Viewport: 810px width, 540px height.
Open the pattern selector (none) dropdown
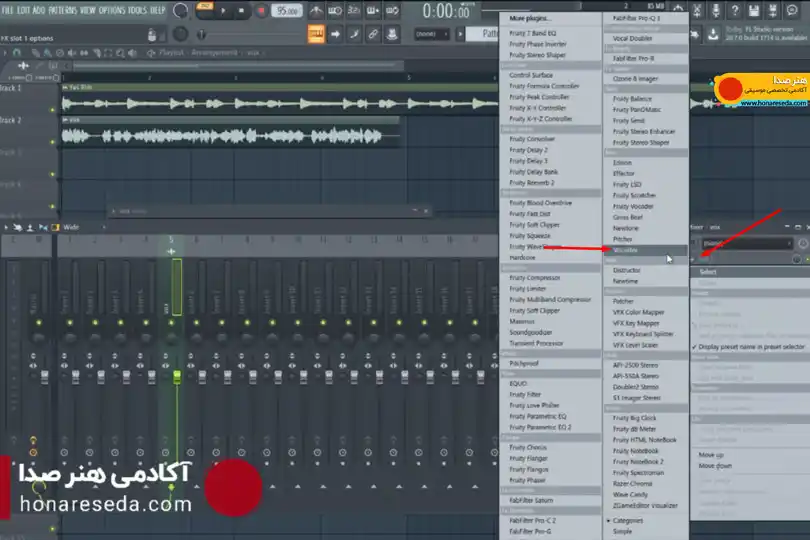tap(432, 34)
